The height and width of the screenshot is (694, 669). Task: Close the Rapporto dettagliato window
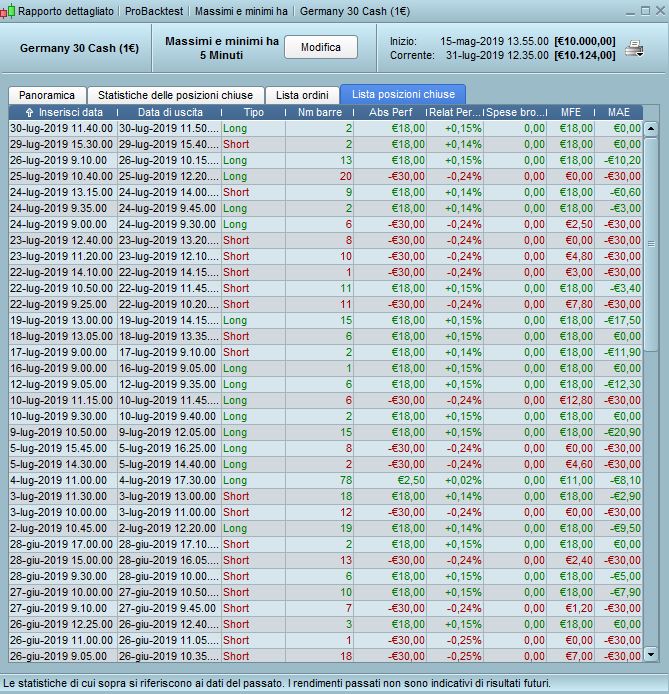(x=661, y=11)
